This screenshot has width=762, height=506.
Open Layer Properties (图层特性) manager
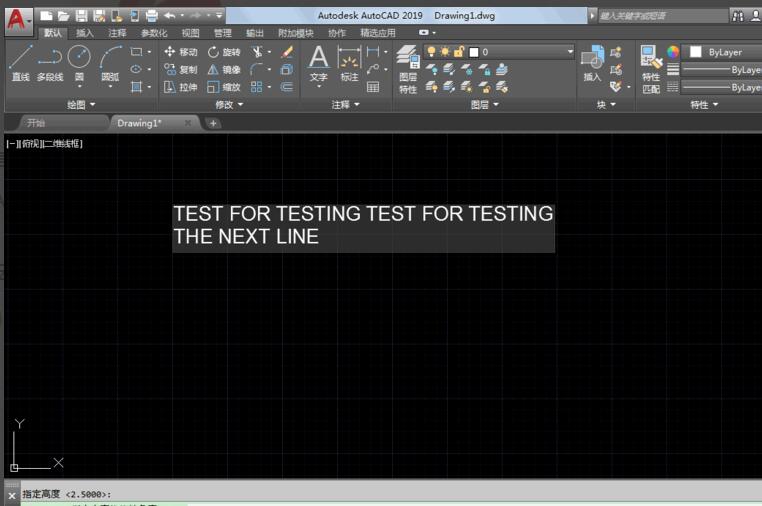click(x=408, y=69)
